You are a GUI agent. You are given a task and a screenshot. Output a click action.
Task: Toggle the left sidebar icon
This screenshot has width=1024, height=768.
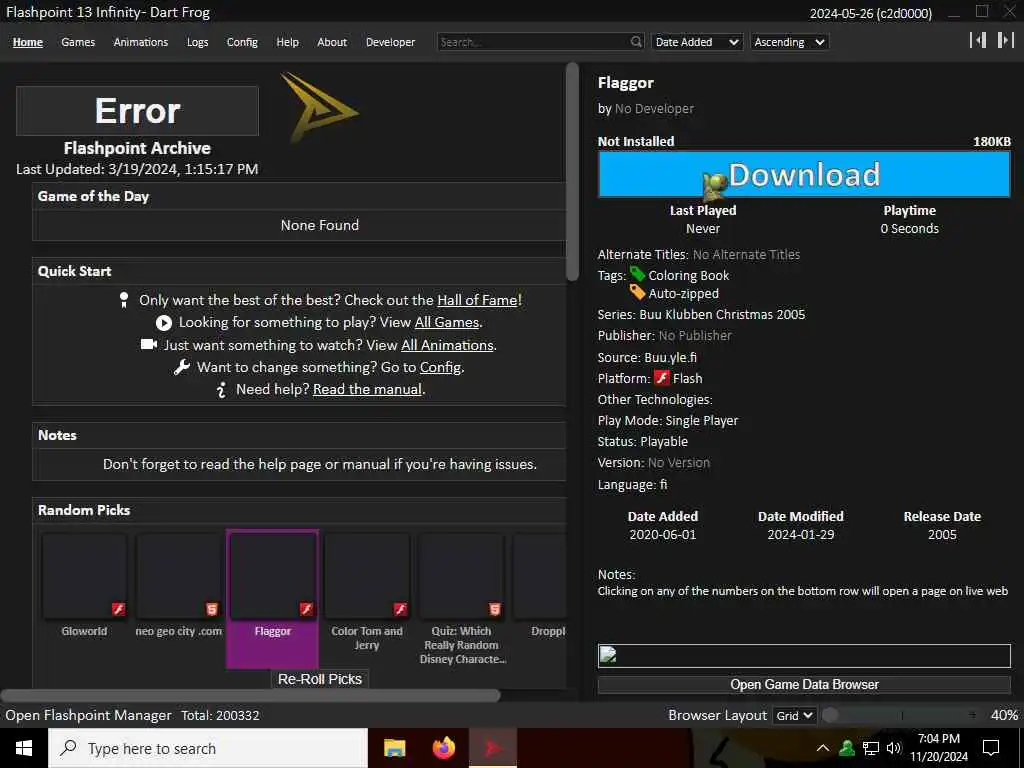point(978,40)
